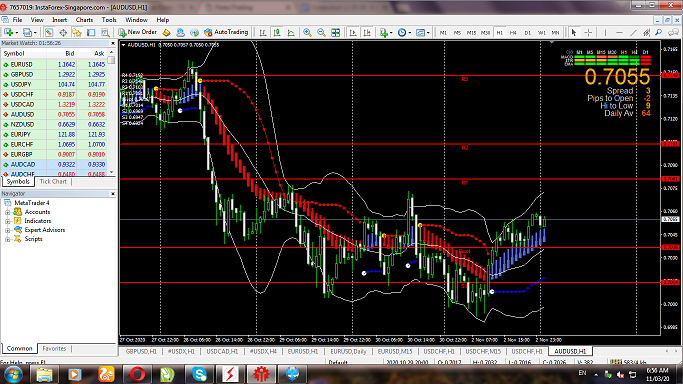
Task: Toggle the Market Watch window icon
Action: 49,33
